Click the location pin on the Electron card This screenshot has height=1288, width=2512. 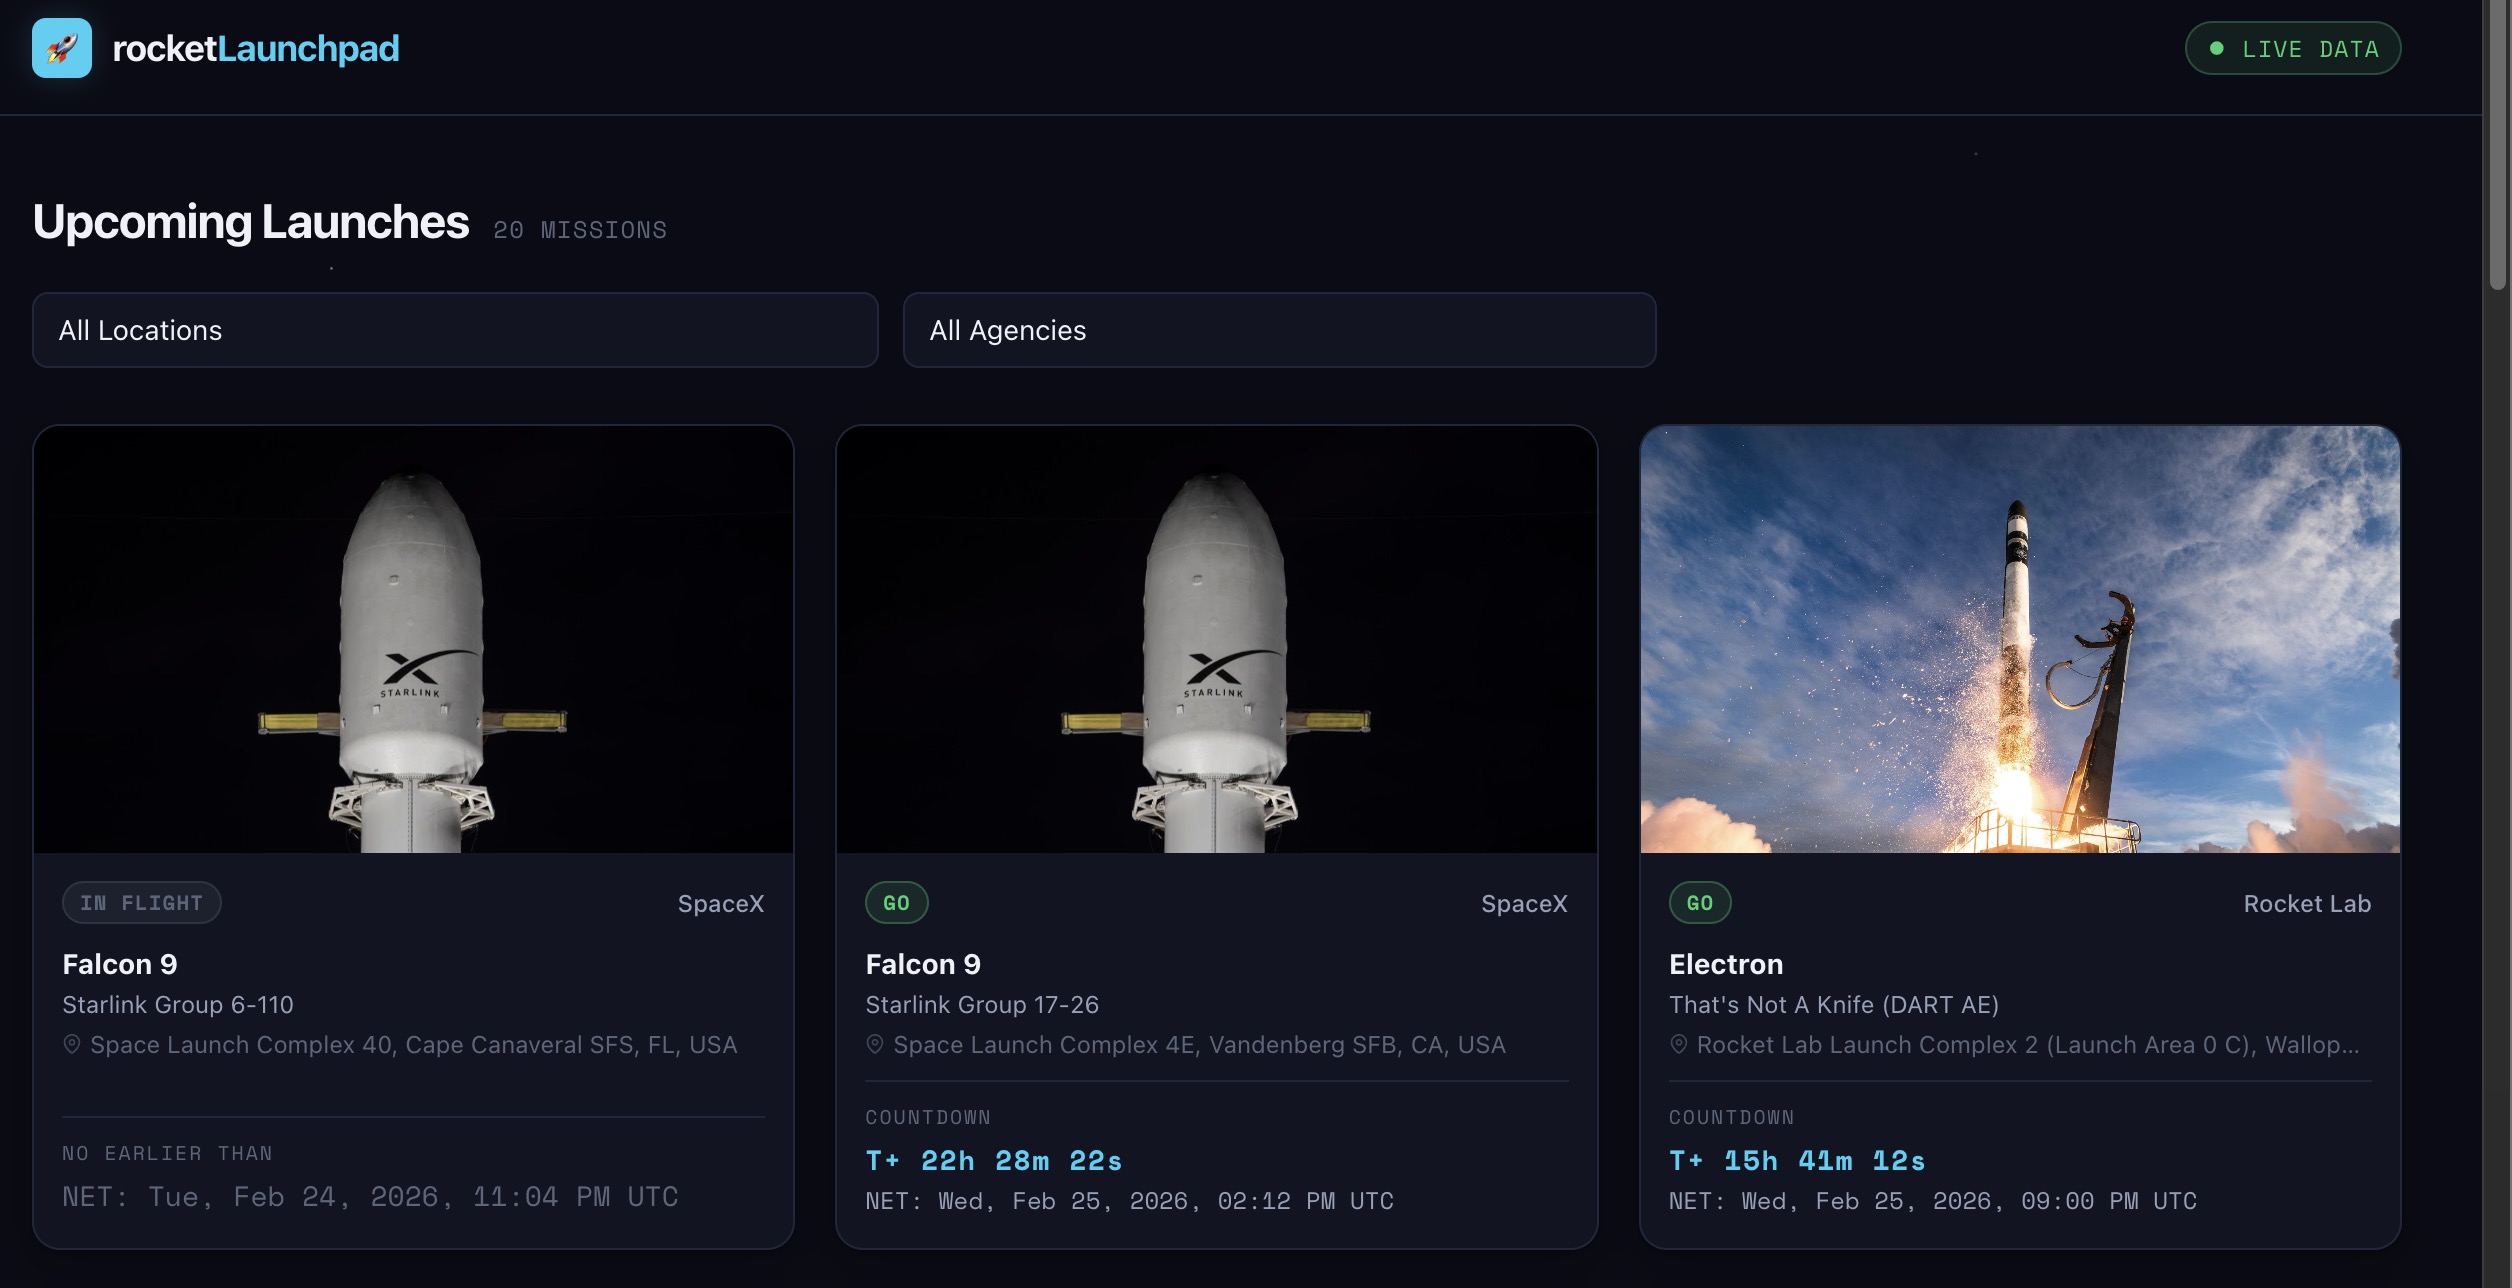1680,1044
